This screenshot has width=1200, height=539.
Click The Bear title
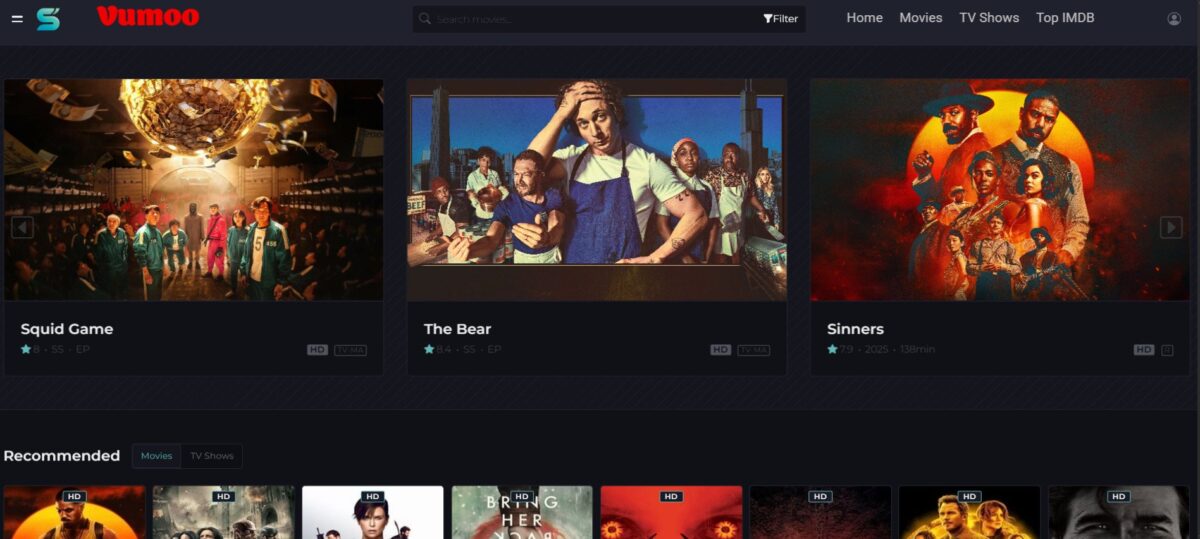click(x=457, y=329)
